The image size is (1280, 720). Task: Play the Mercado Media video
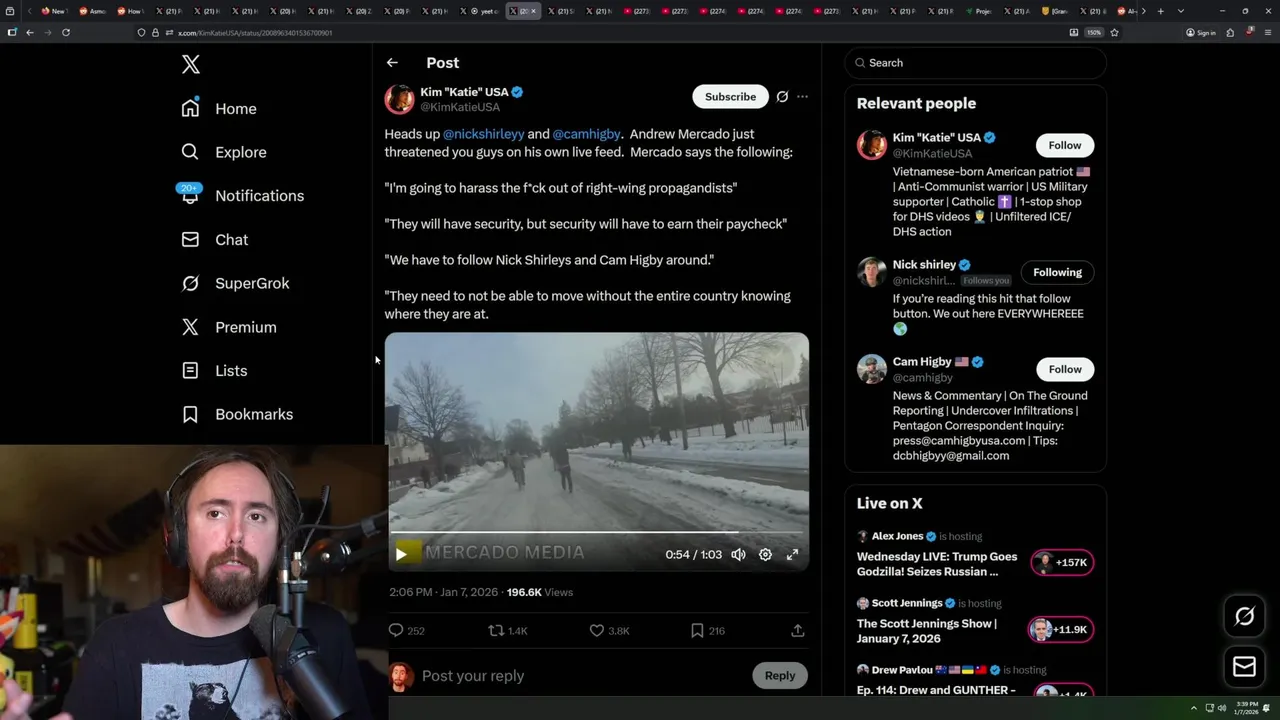click(x=401, y=554)
